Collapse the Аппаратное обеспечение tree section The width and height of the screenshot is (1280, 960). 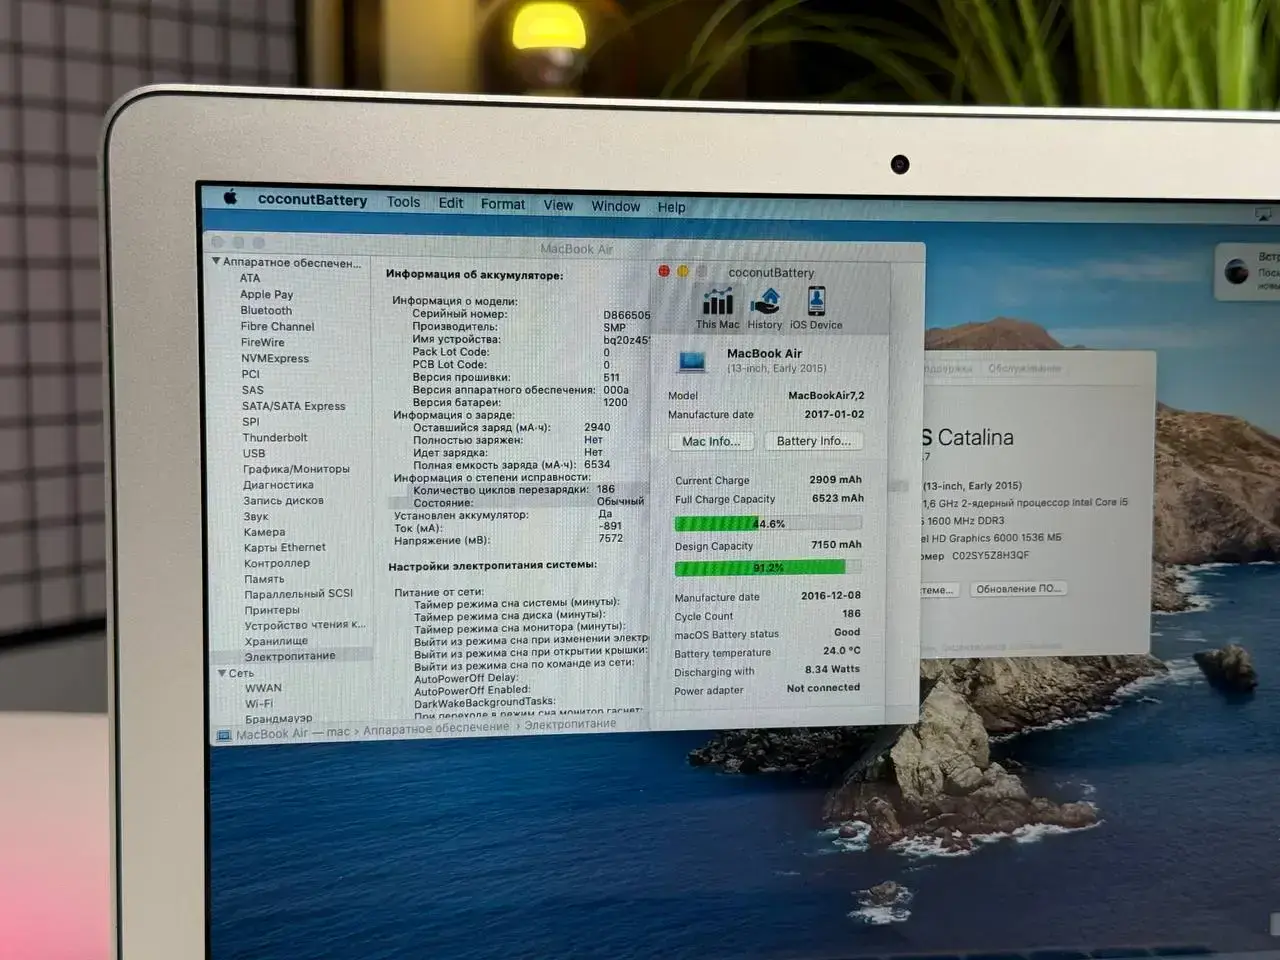tap(216, 261)
